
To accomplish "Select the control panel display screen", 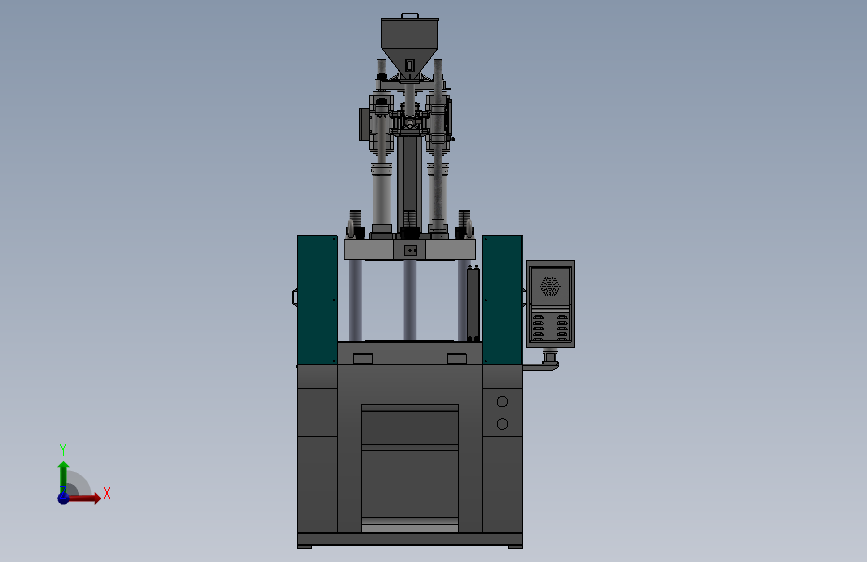I will tap(550, 287).
